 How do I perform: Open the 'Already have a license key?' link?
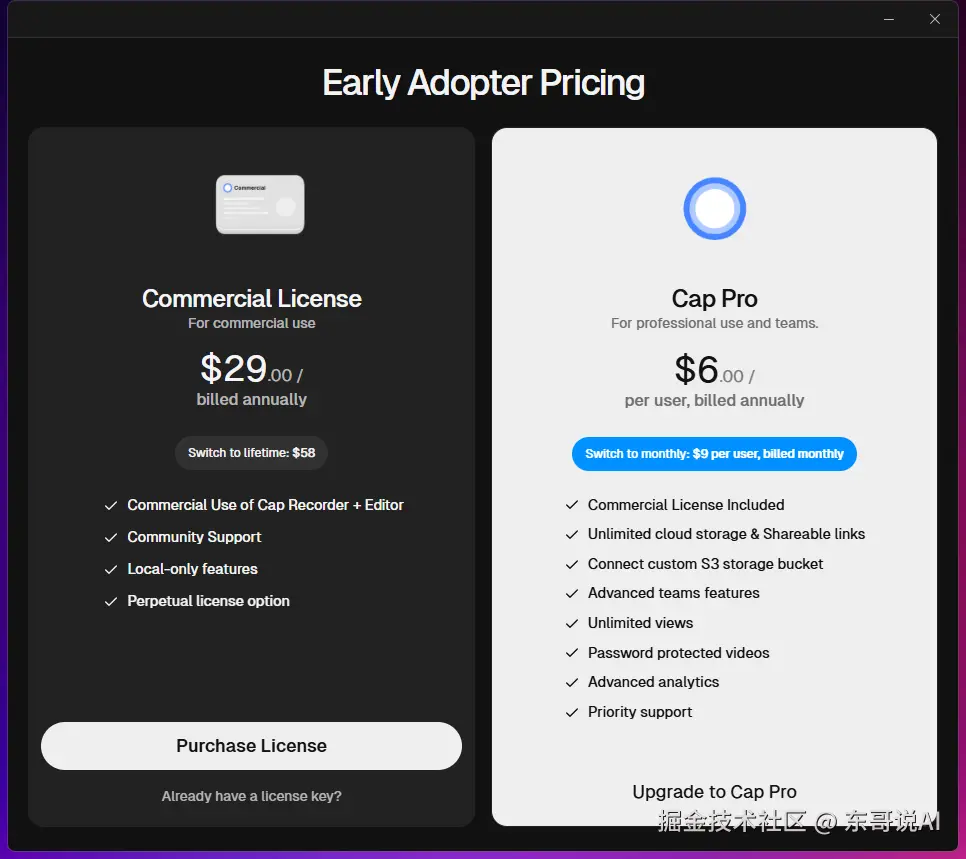(x=251, y=796)
